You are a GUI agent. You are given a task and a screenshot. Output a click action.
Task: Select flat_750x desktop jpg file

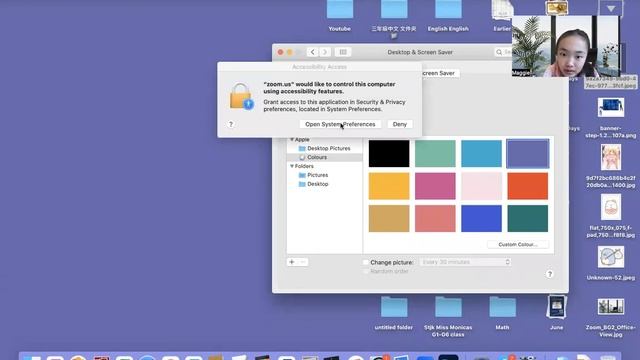[x=611, y=216]
